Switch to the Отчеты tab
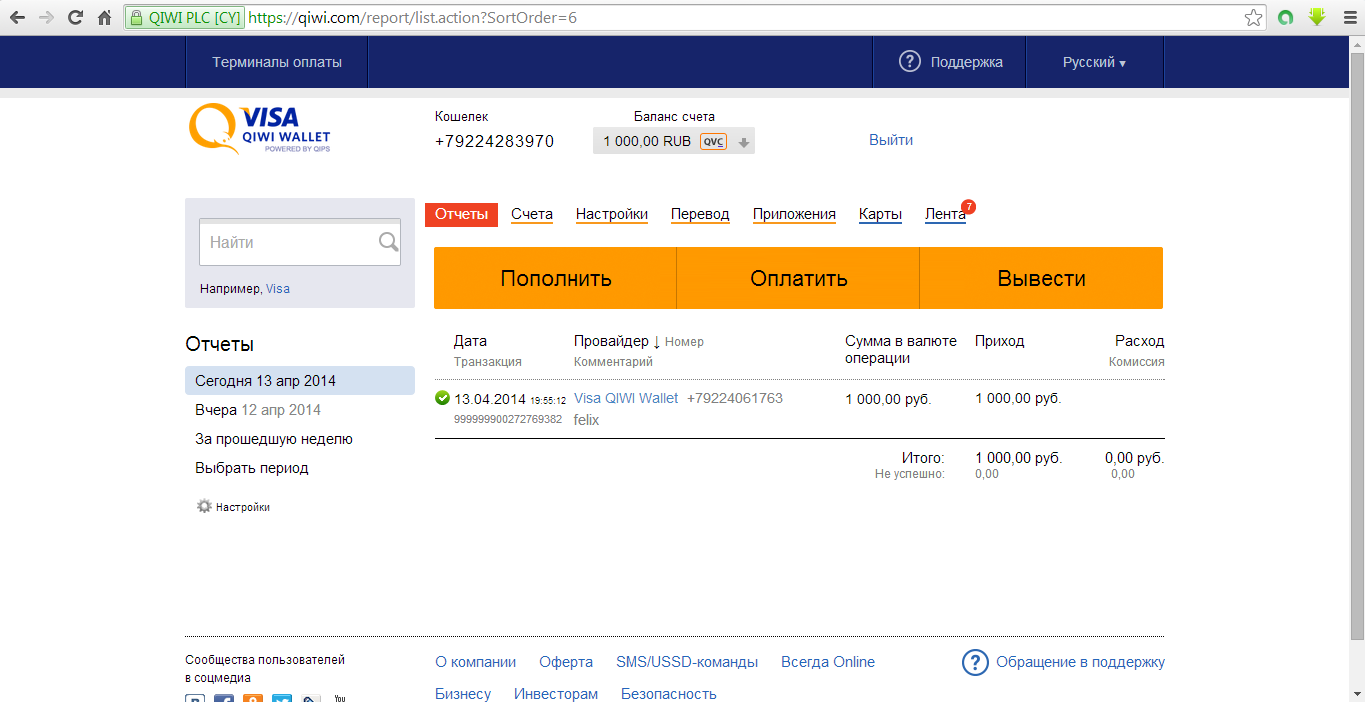This screenshot has height=702, width=1365. pos(461,214)
